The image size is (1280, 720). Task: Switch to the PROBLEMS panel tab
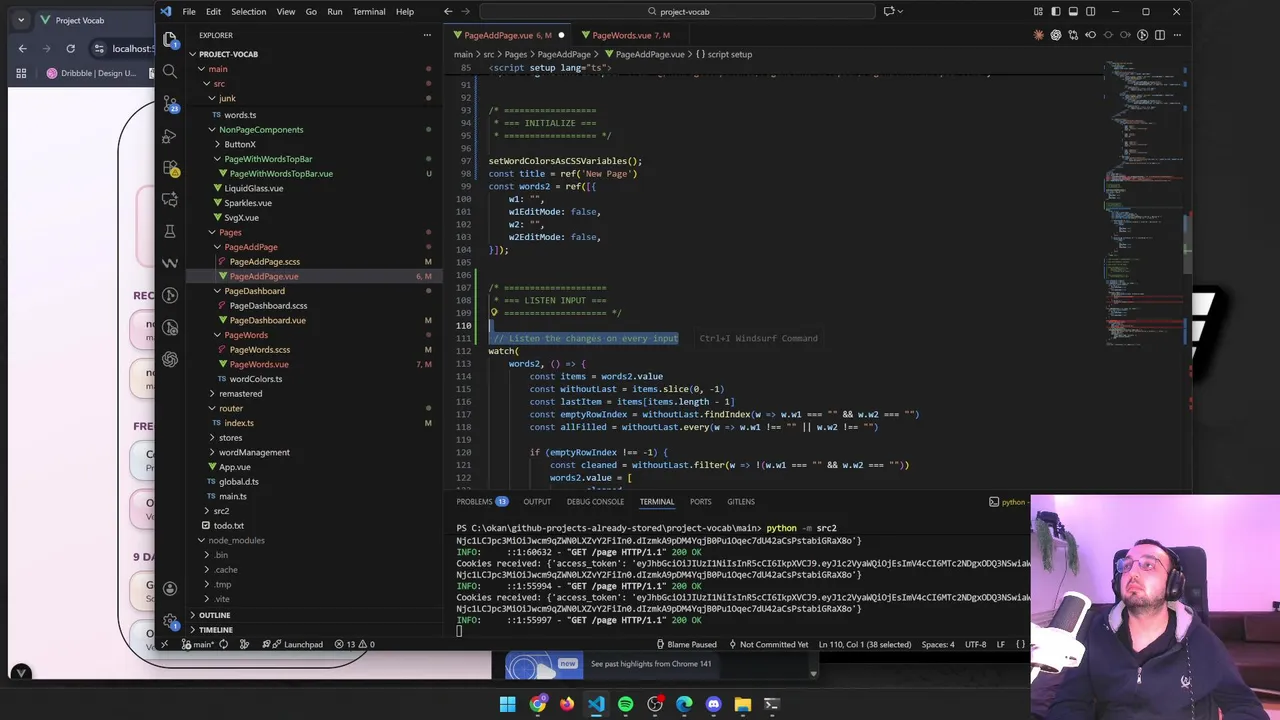(x=482, y=502)
